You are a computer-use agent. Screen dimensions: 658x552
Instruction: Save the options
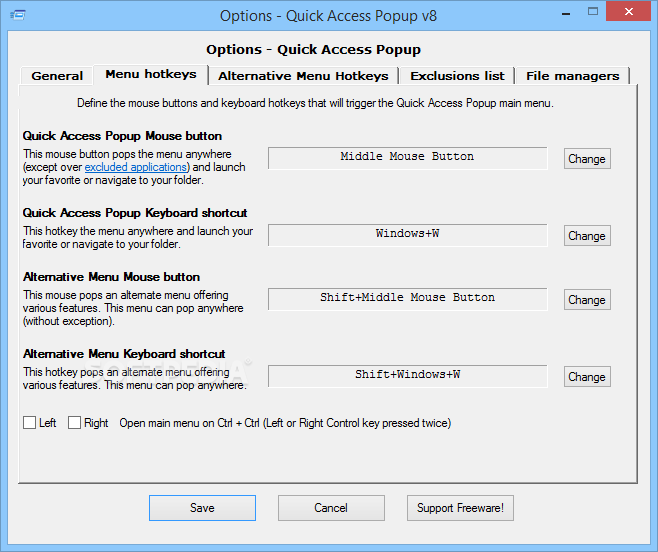202,508
